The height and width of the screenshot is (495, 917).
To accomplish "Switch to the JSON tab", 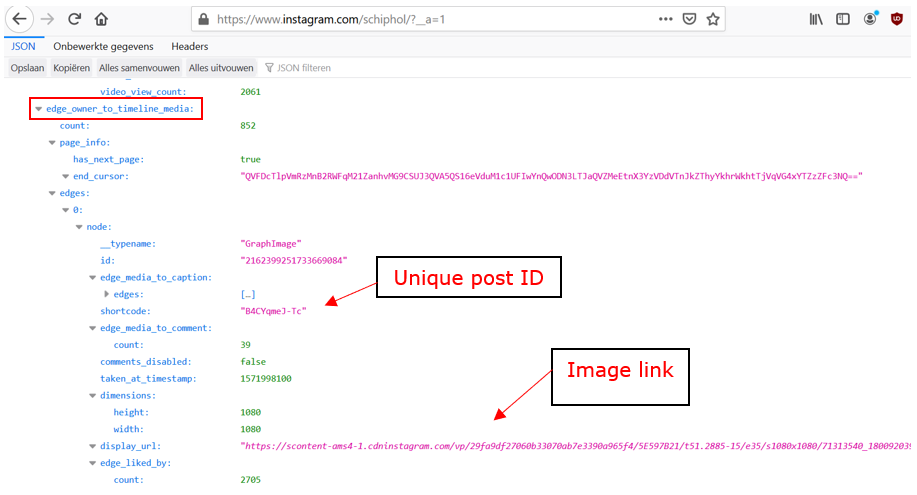I will [x=23, y=46].
